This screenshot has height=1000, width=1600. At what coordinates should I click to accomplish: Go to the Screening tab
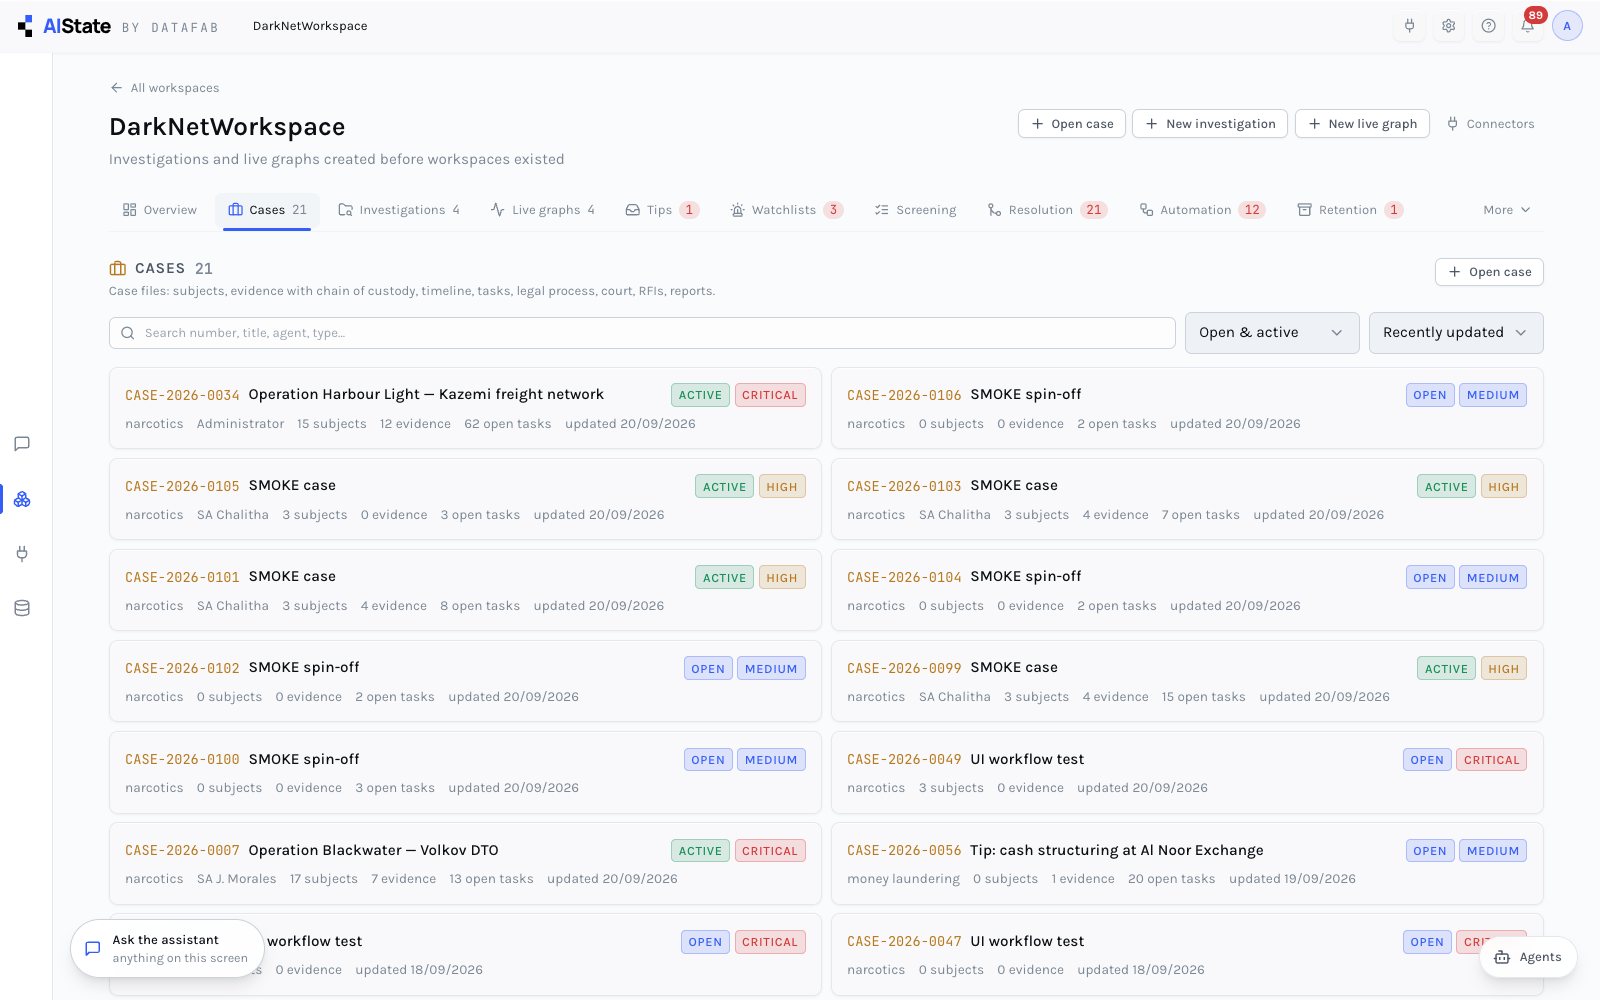click(x=915, y=210)
